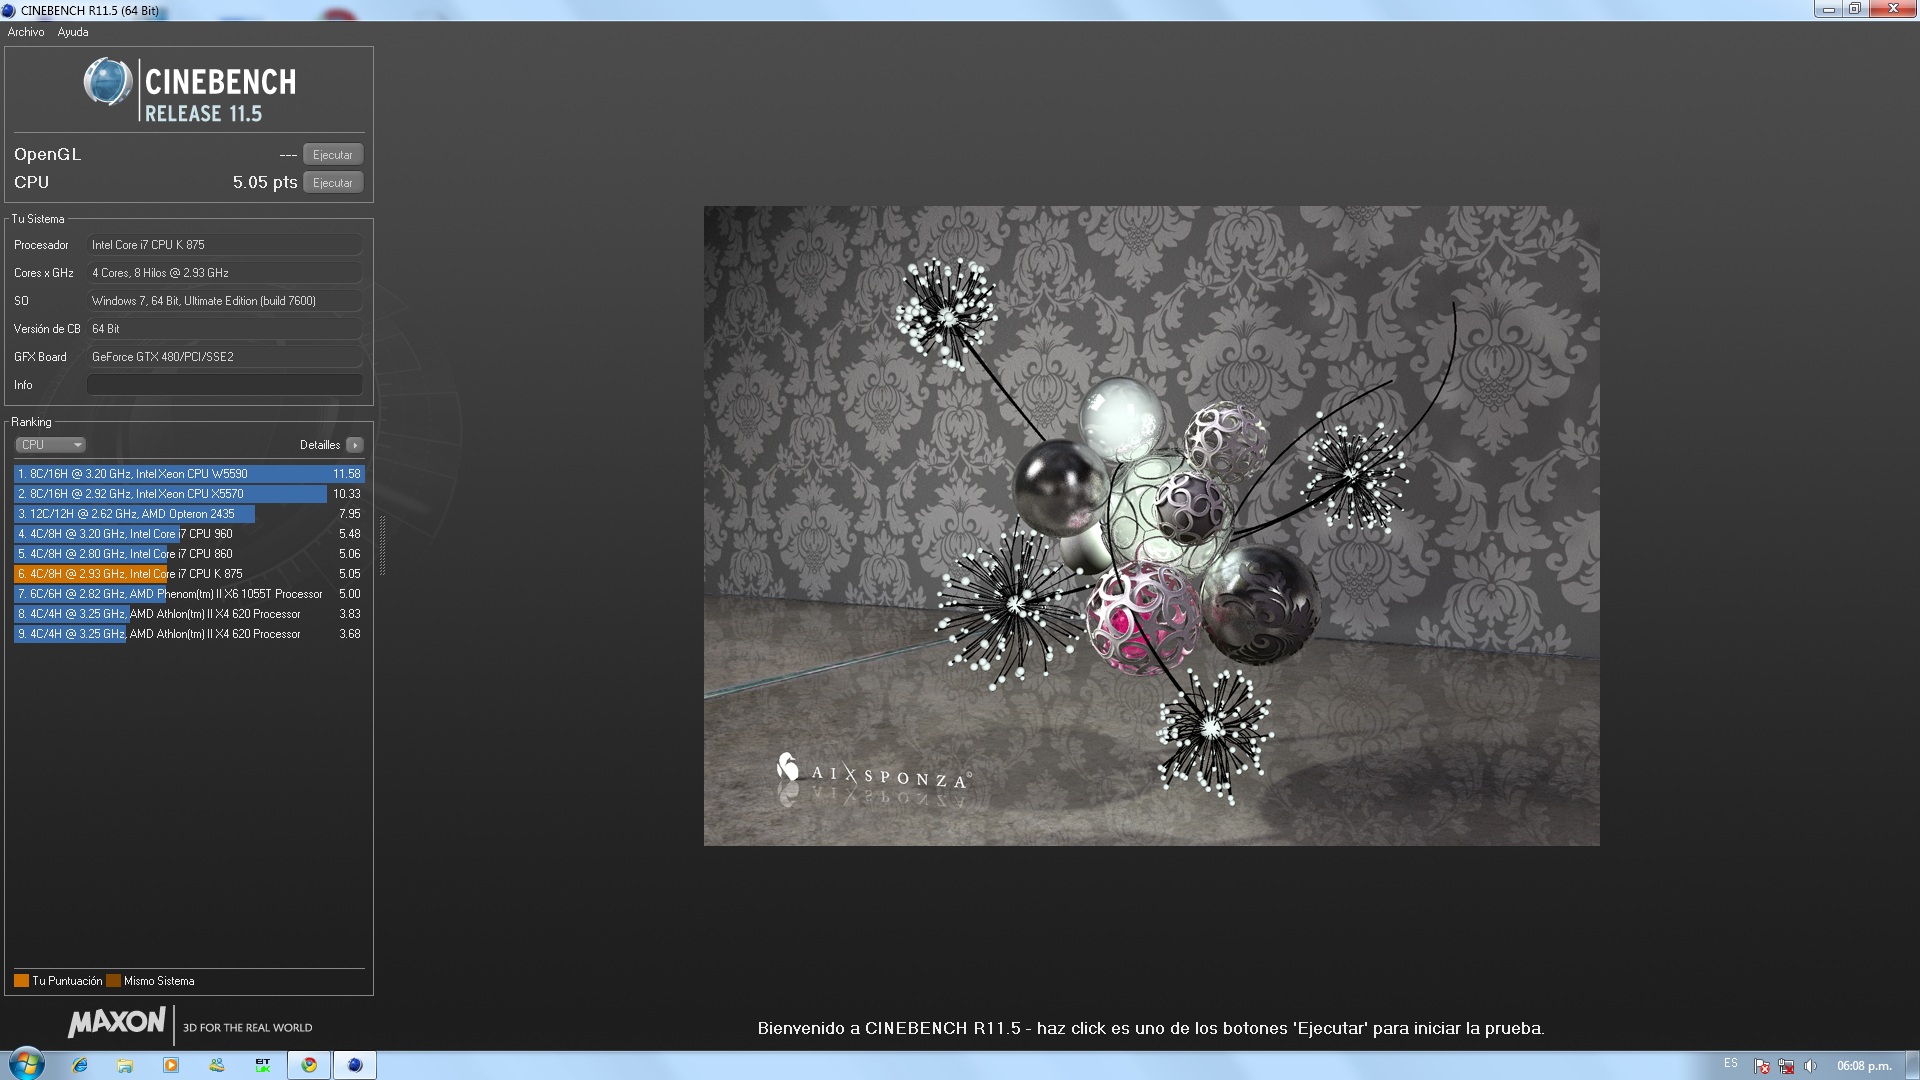Screen dimensions: 1920x1080
Task: Select ranking row Phenom II X6 1055T
Action: tap(189, 594)
